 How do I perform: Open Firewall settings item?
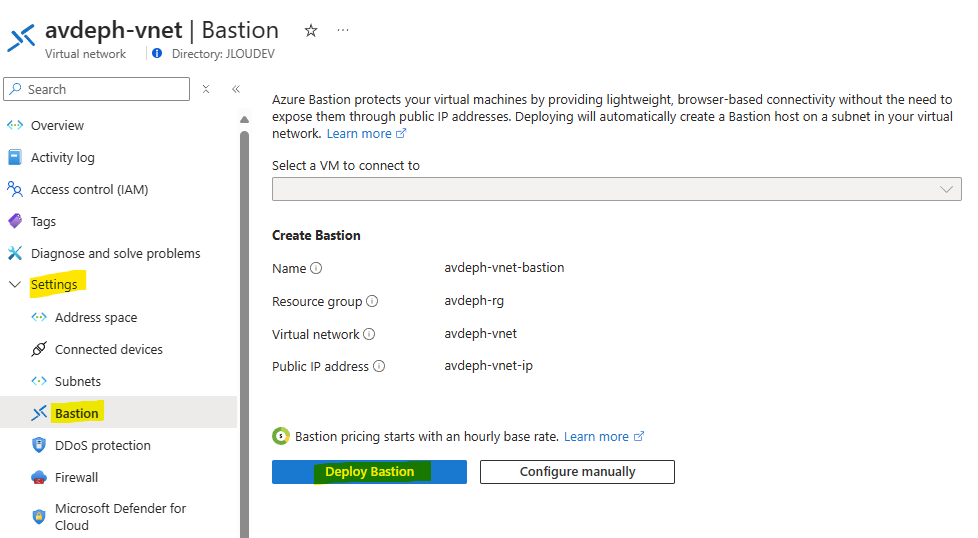(76, 478)
